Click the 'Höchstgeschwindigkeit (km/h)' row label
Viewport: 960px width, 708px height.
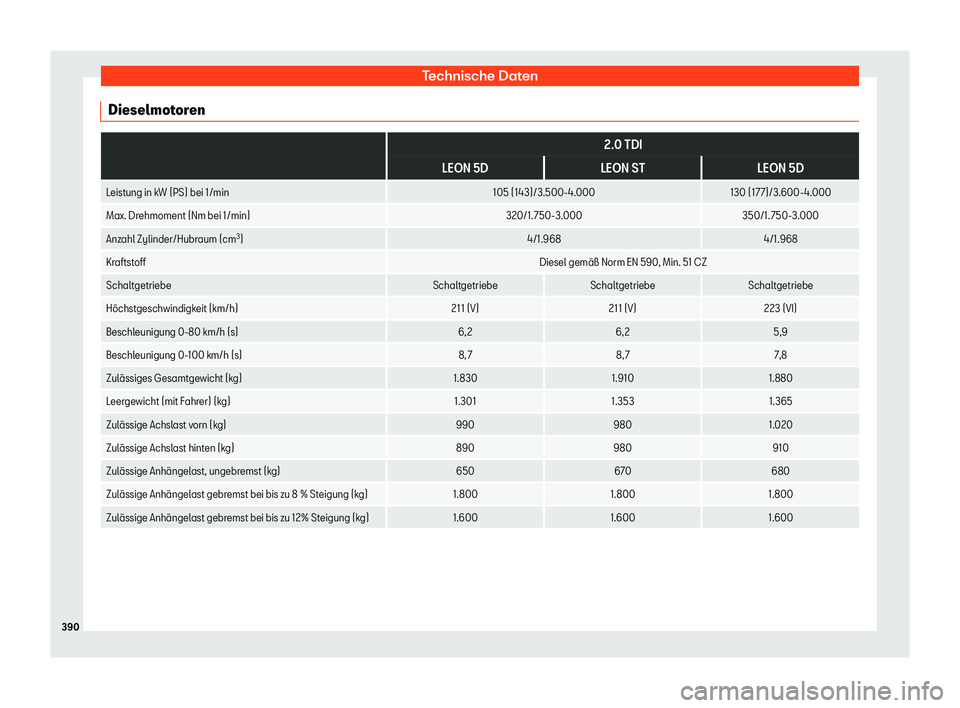coord(172,309)
